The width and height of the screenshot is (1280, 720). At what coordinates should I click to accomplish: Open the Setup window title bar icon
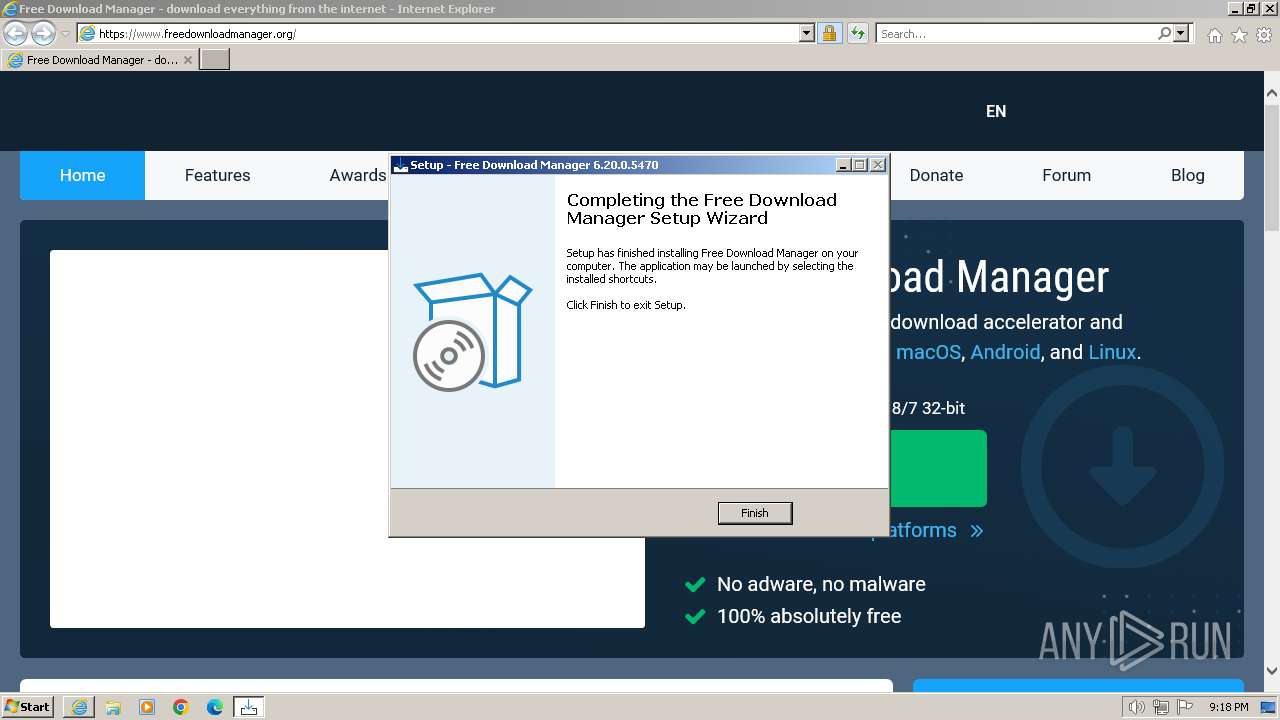(x=400, y=165)
